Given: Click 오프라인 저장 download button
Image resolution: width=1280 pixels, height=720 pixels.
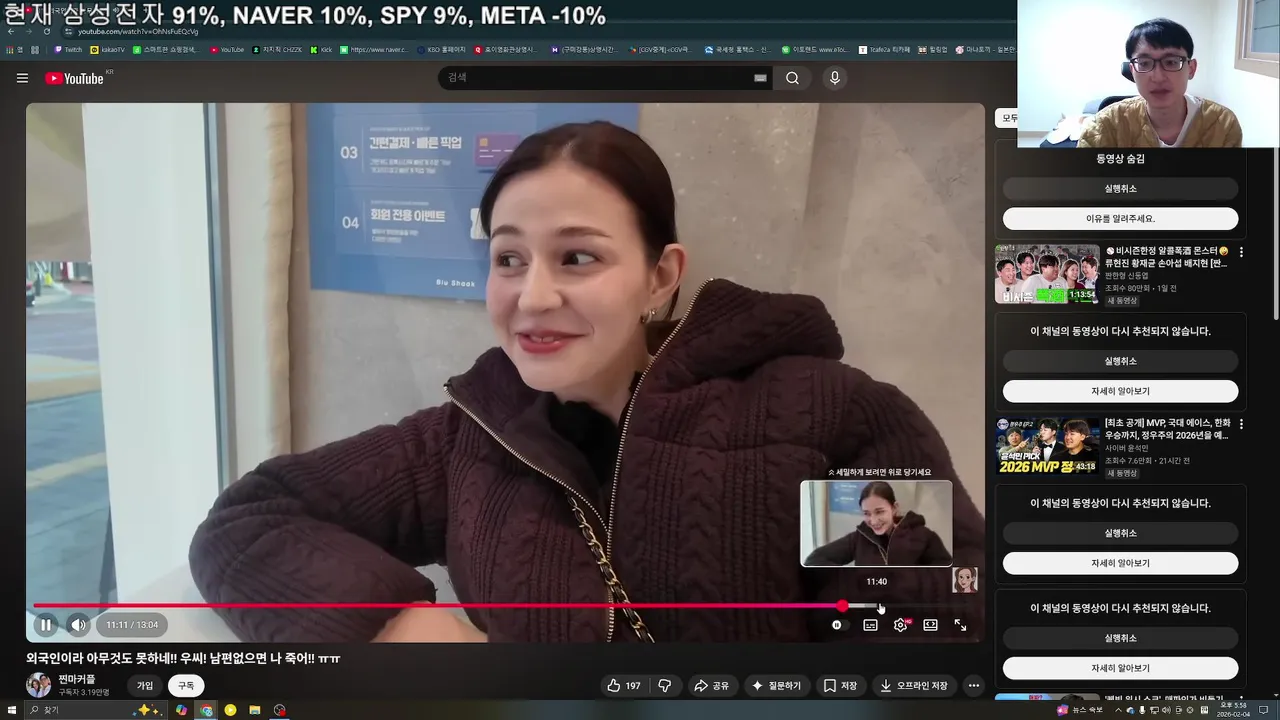Looking at the screenshot, I should [x=914, y=686].
